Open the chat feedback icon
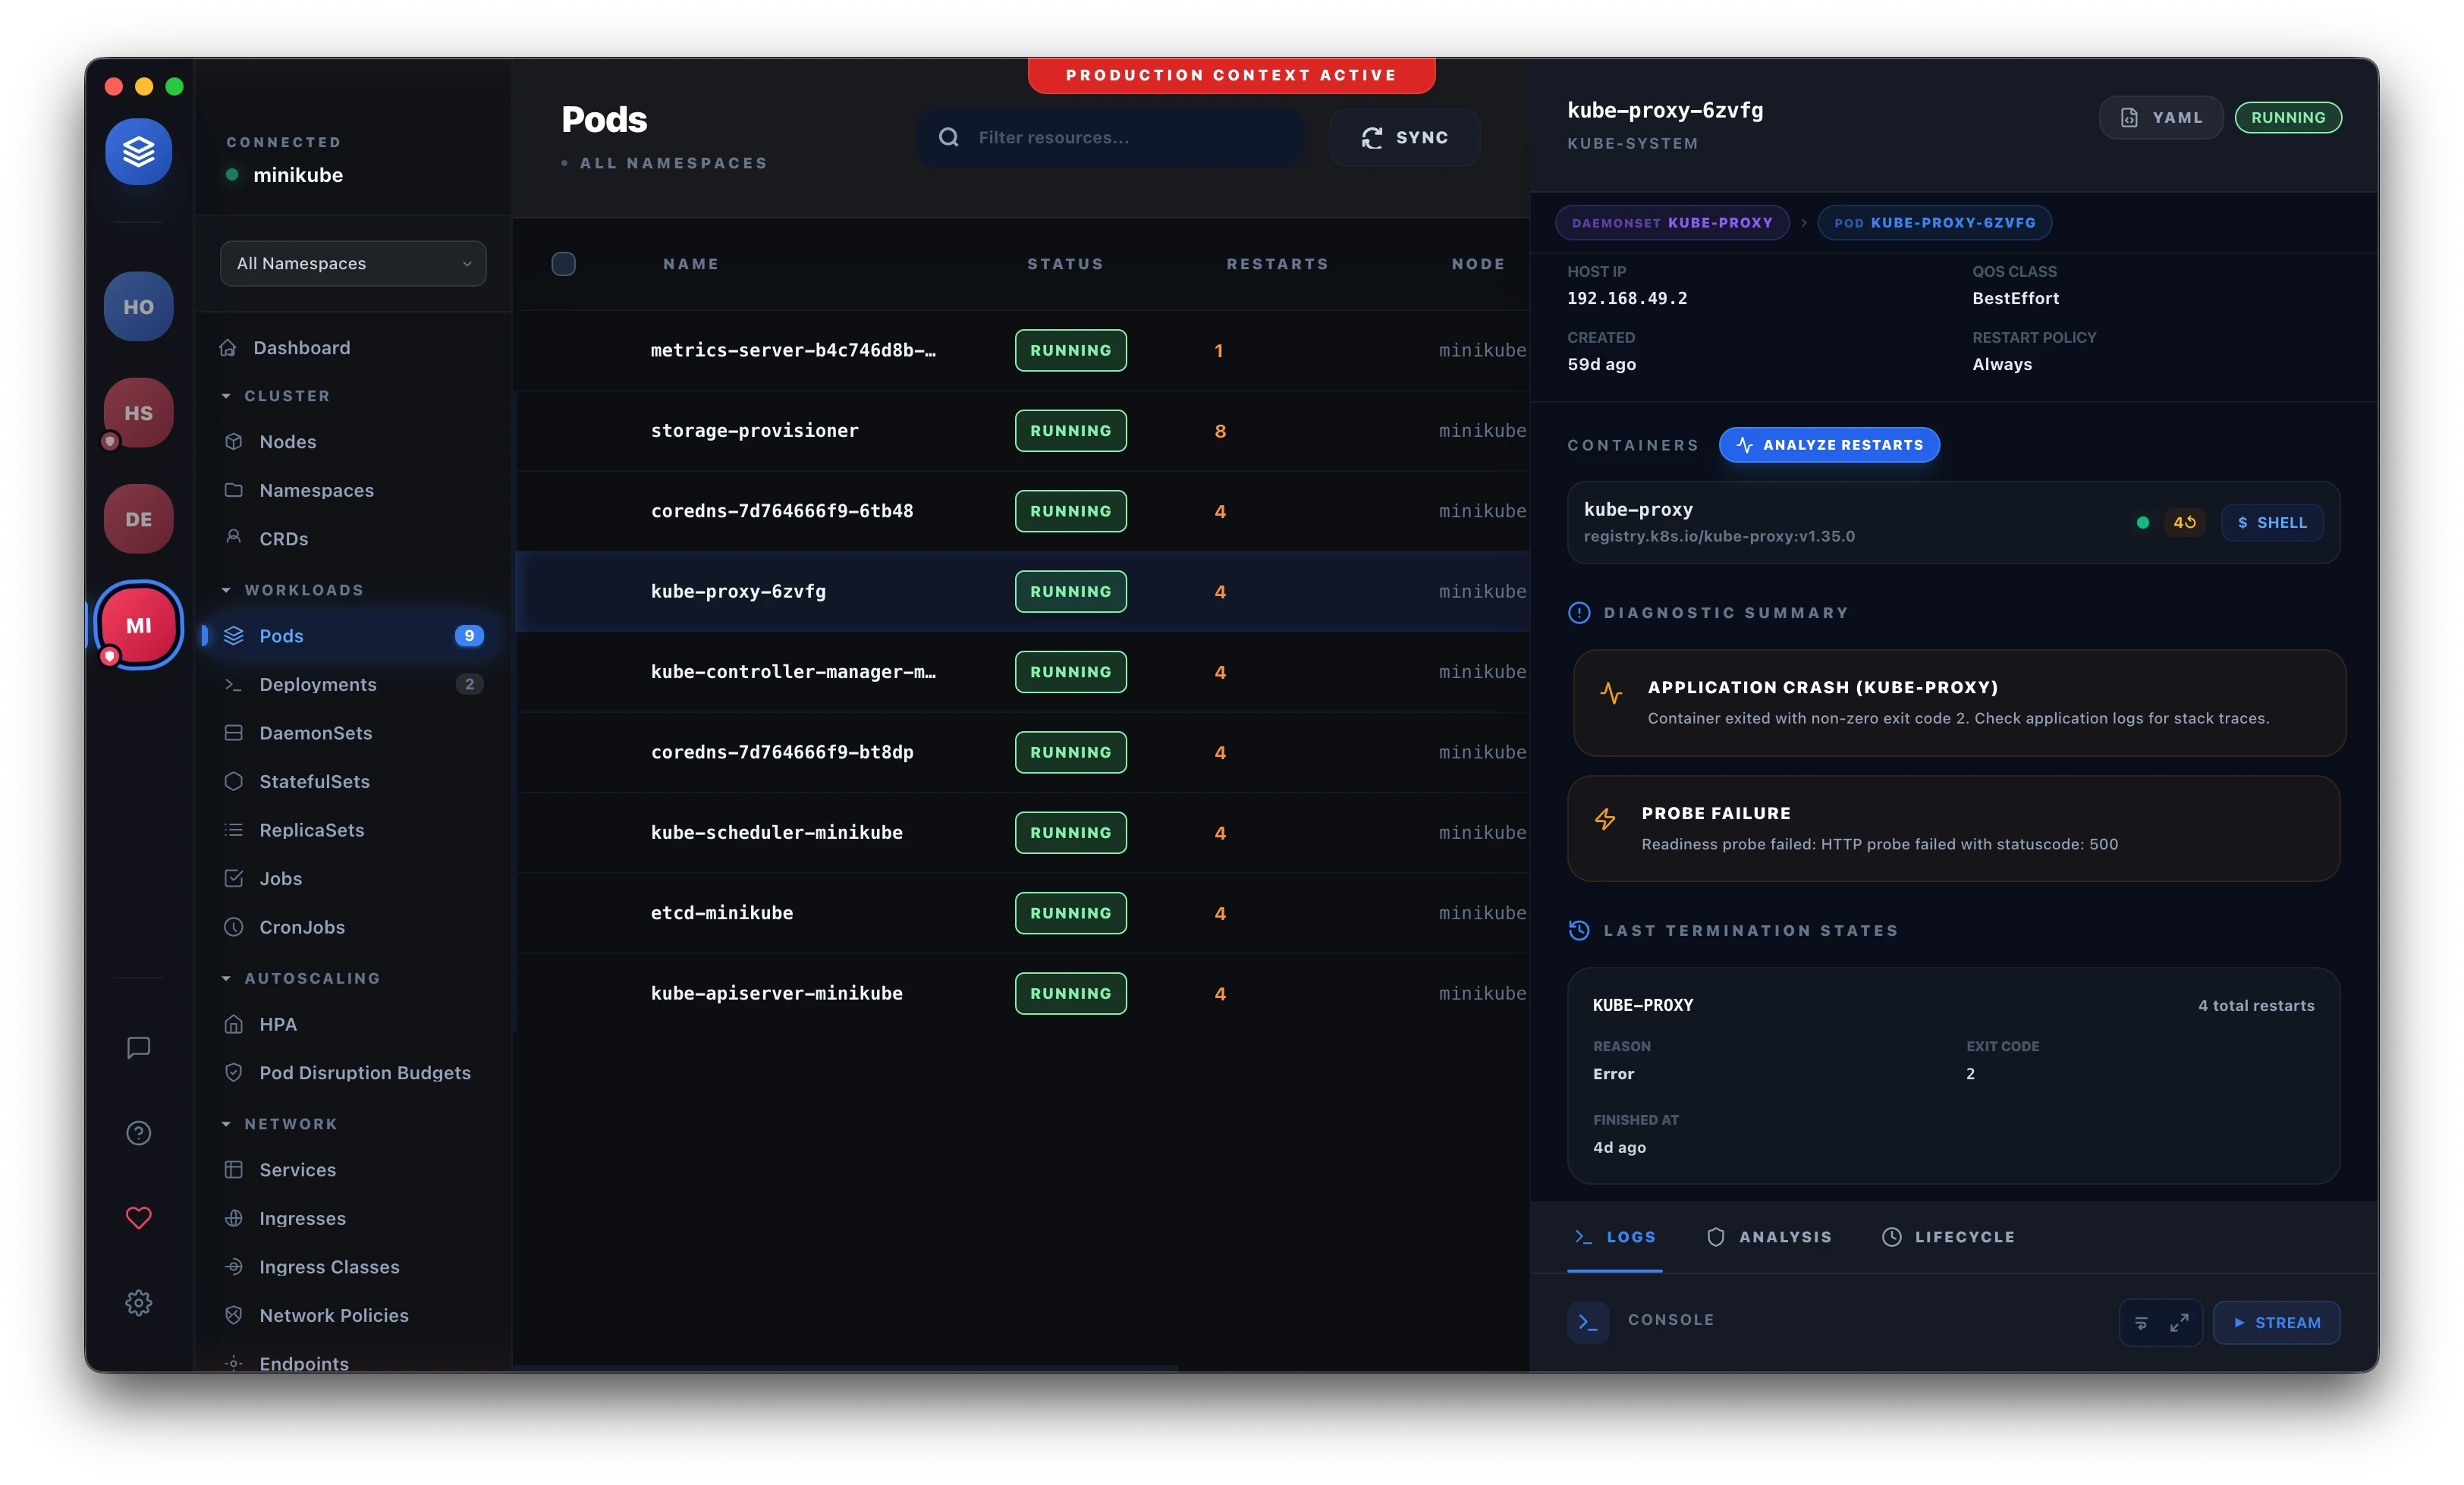The height and width of the screenshot is (1485, 2464). pyautogui.click(x=138, y=1047)
